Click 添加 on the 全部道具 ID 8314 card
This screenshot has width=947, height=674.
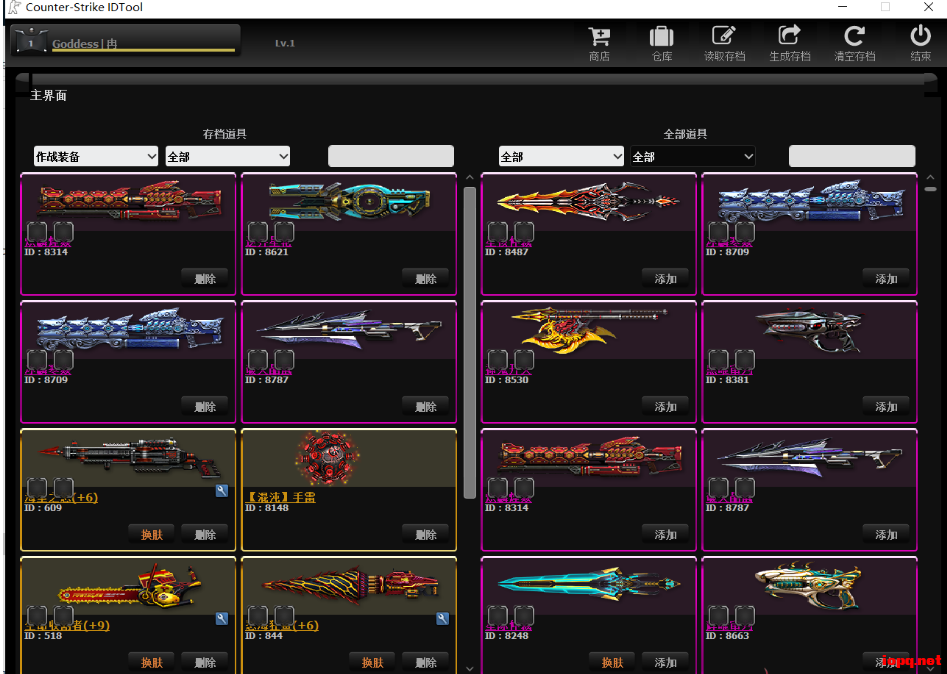click(x=665, y=534)
